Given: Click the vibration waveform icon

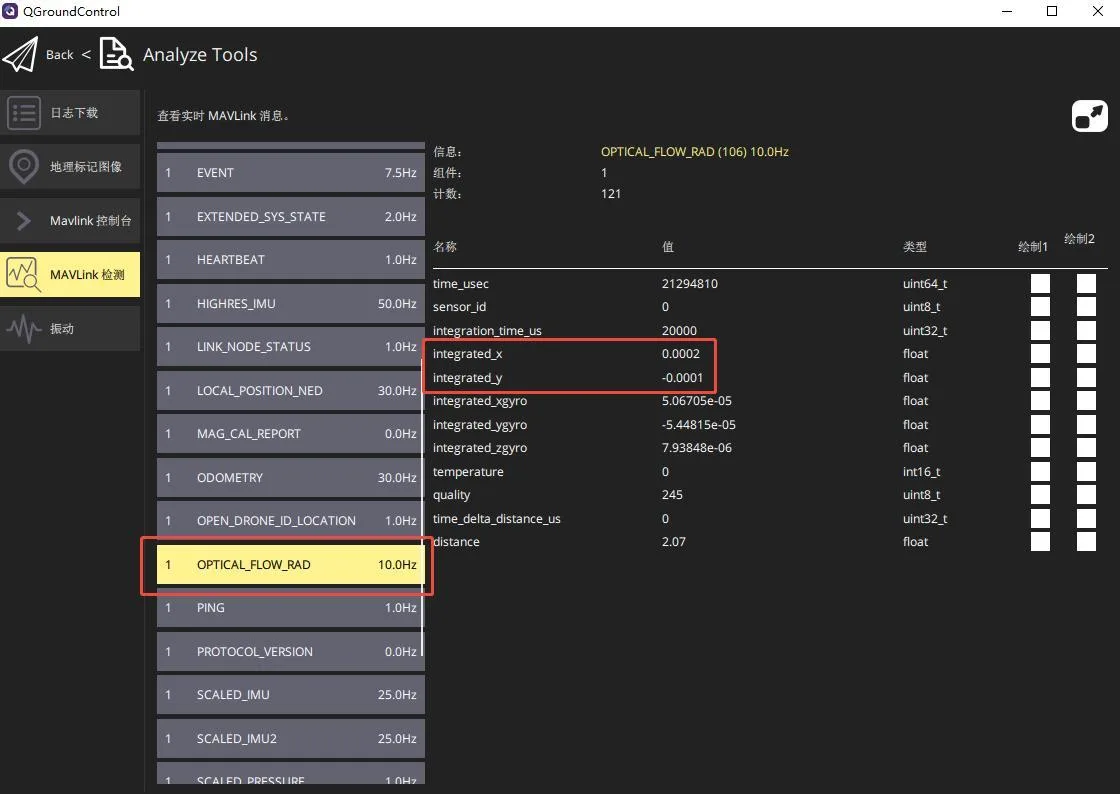Looking at the screenshot, I should tap(24, 328).
